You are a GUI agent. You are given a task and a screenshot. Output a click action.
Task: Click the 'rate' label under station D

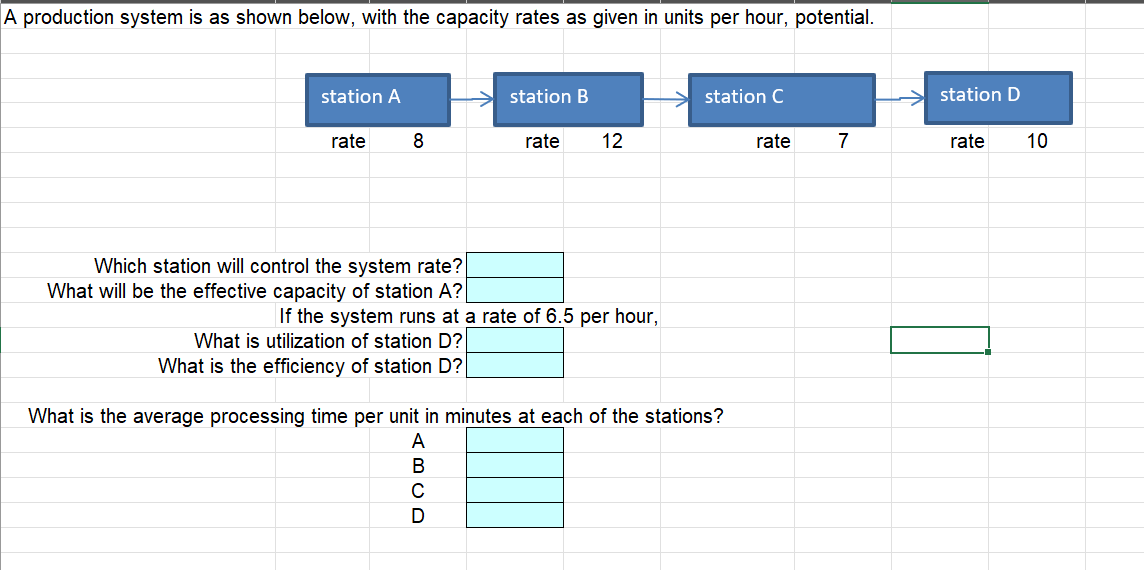(967, 141)
